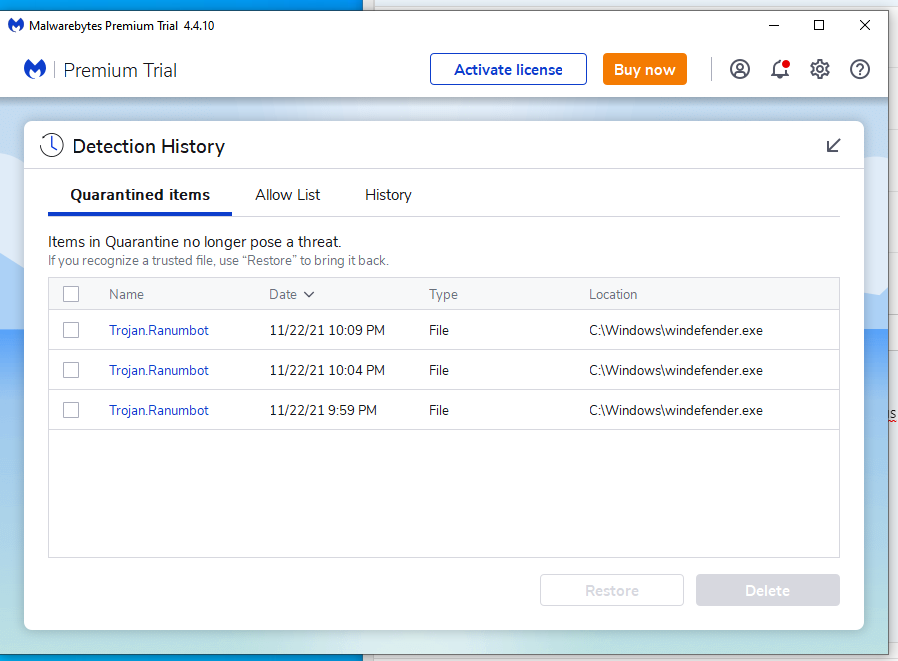Open Trojan.Ranumbot link dated 10:09 PM
Image resolution: width=898 pixels, height=661 pixels.
point(159,330)
